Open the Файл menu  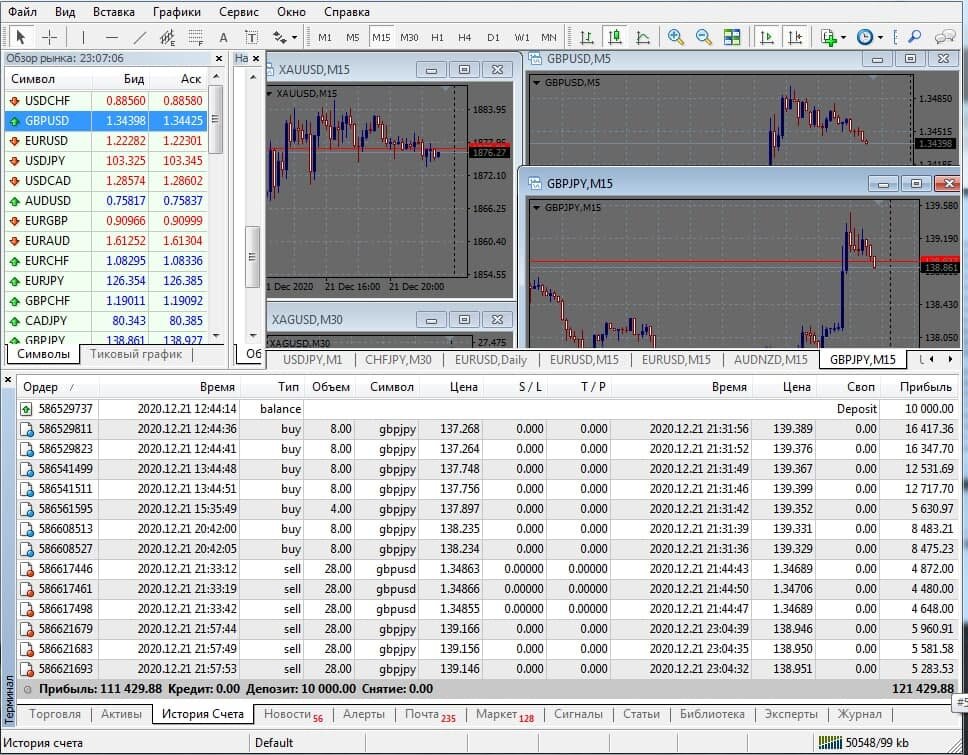23,12
